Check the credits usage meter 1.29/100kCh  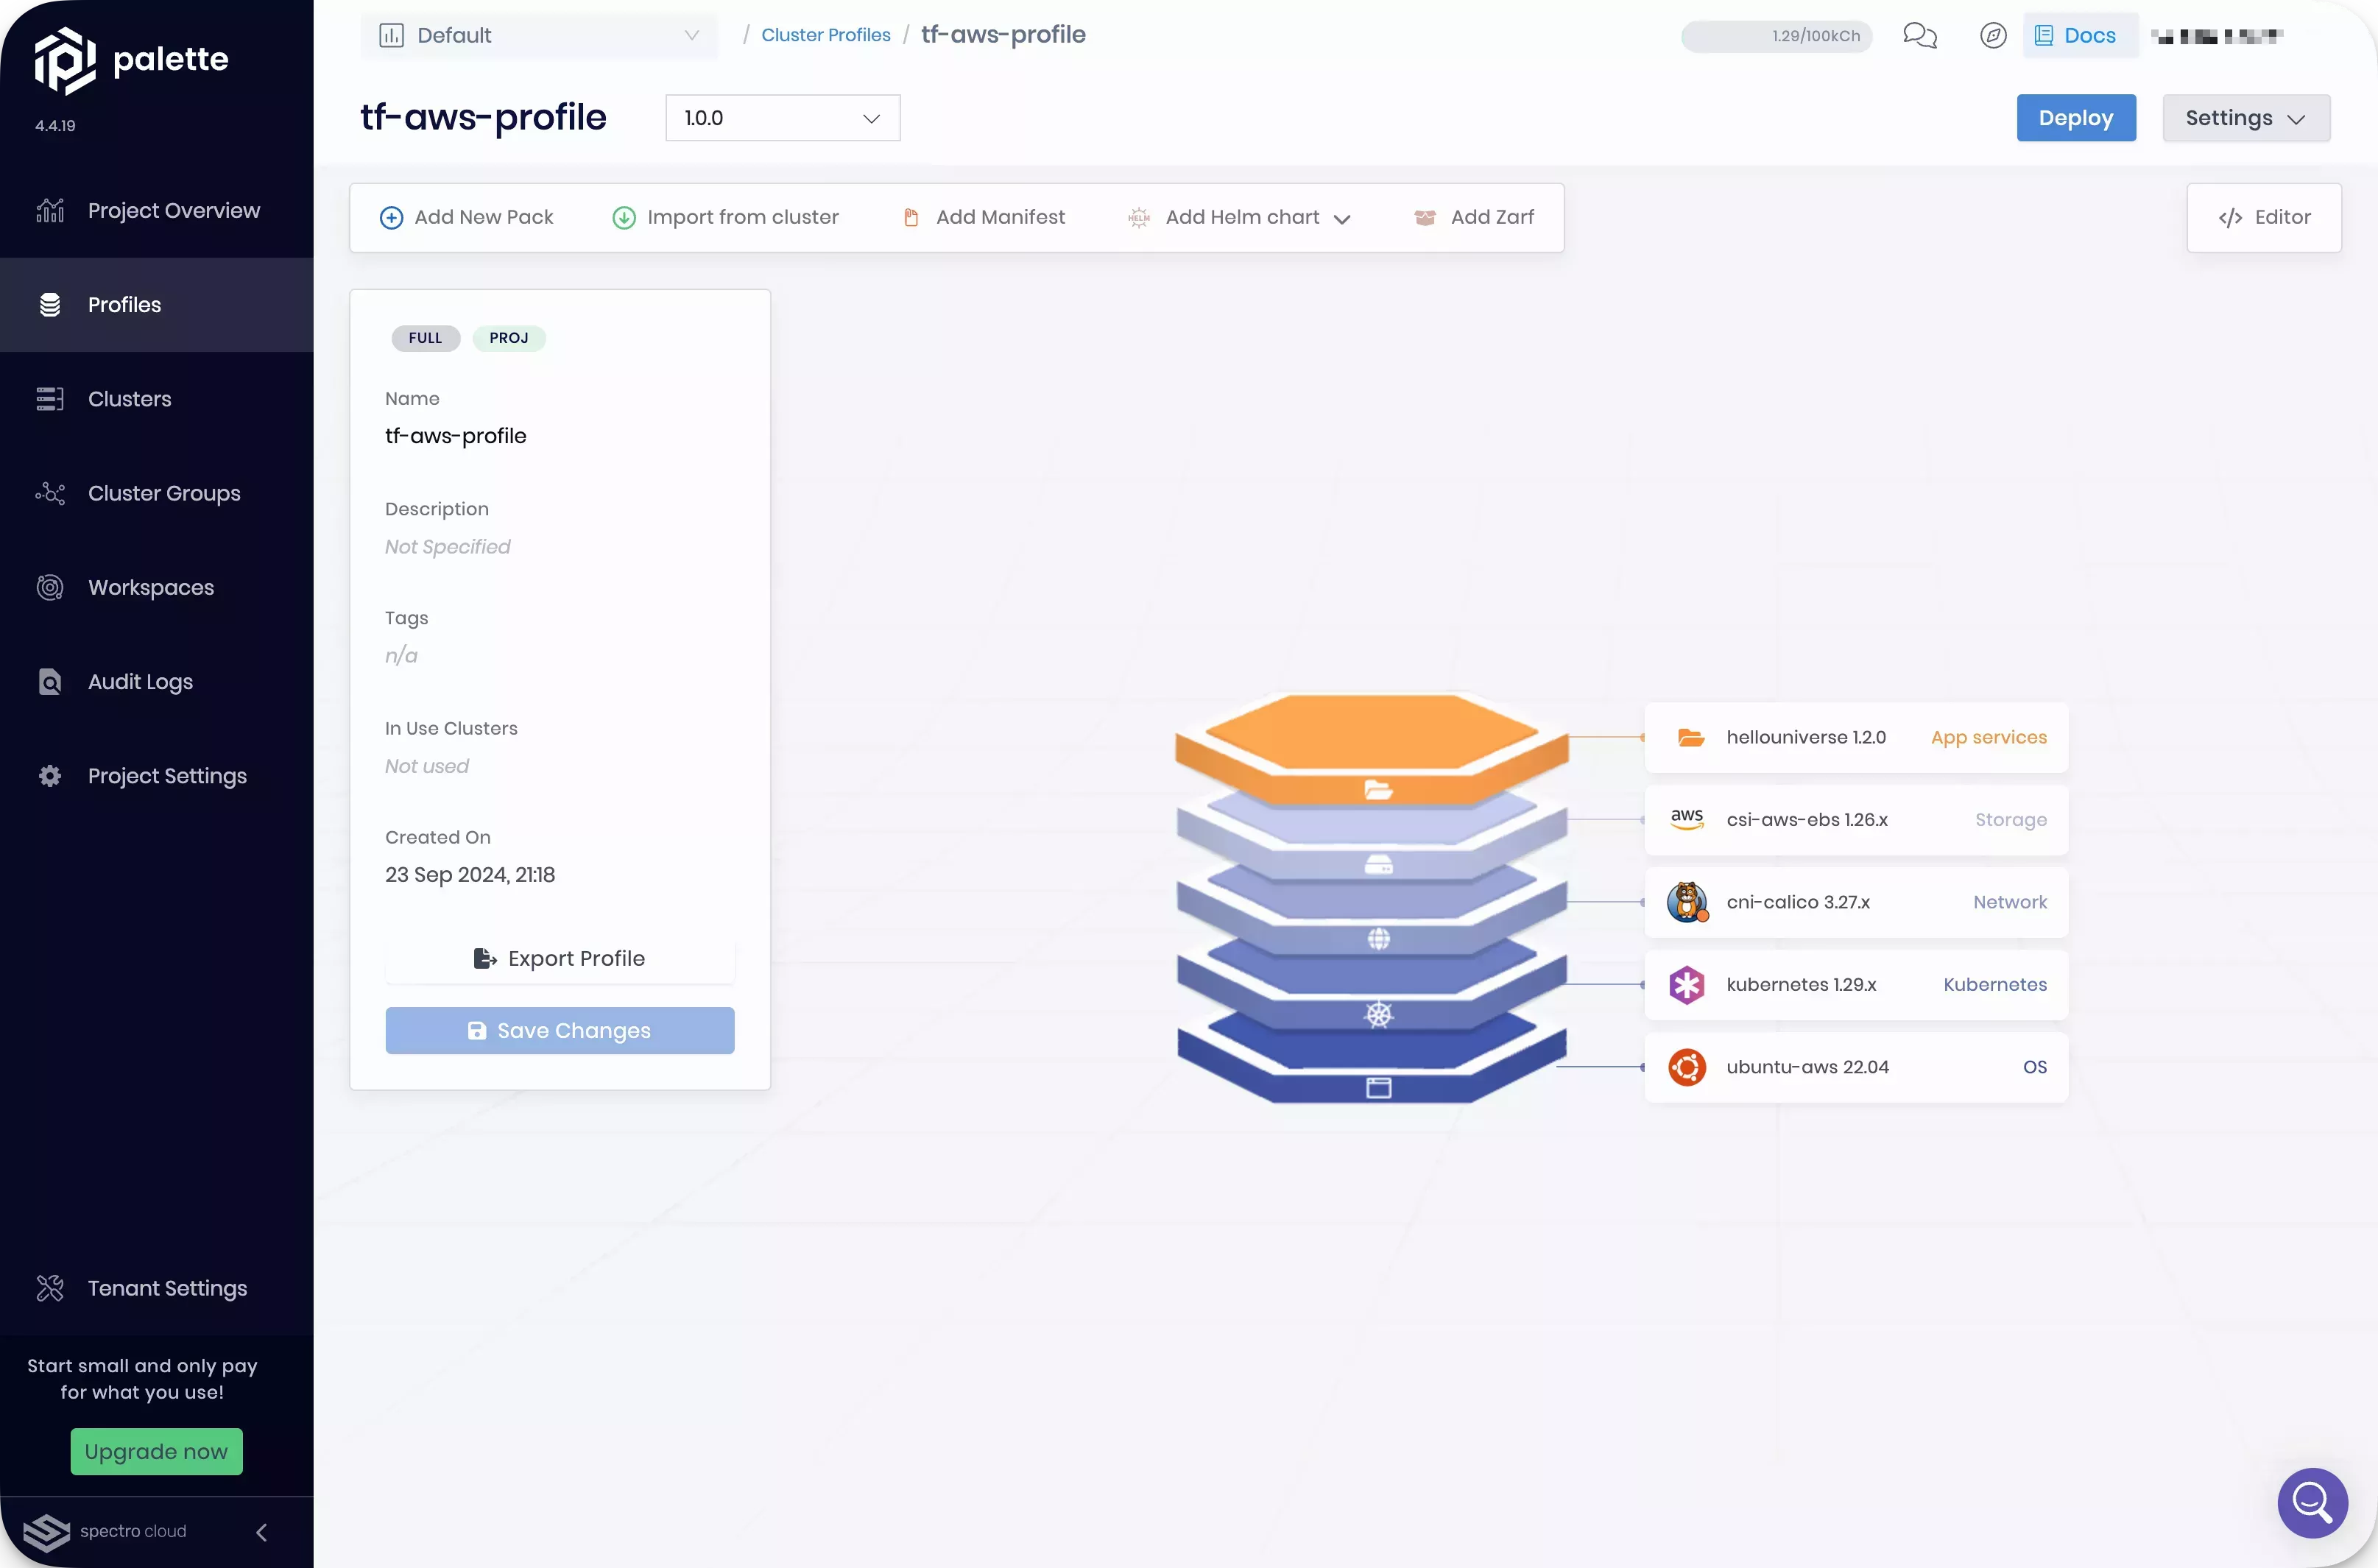coord(1775,35)
